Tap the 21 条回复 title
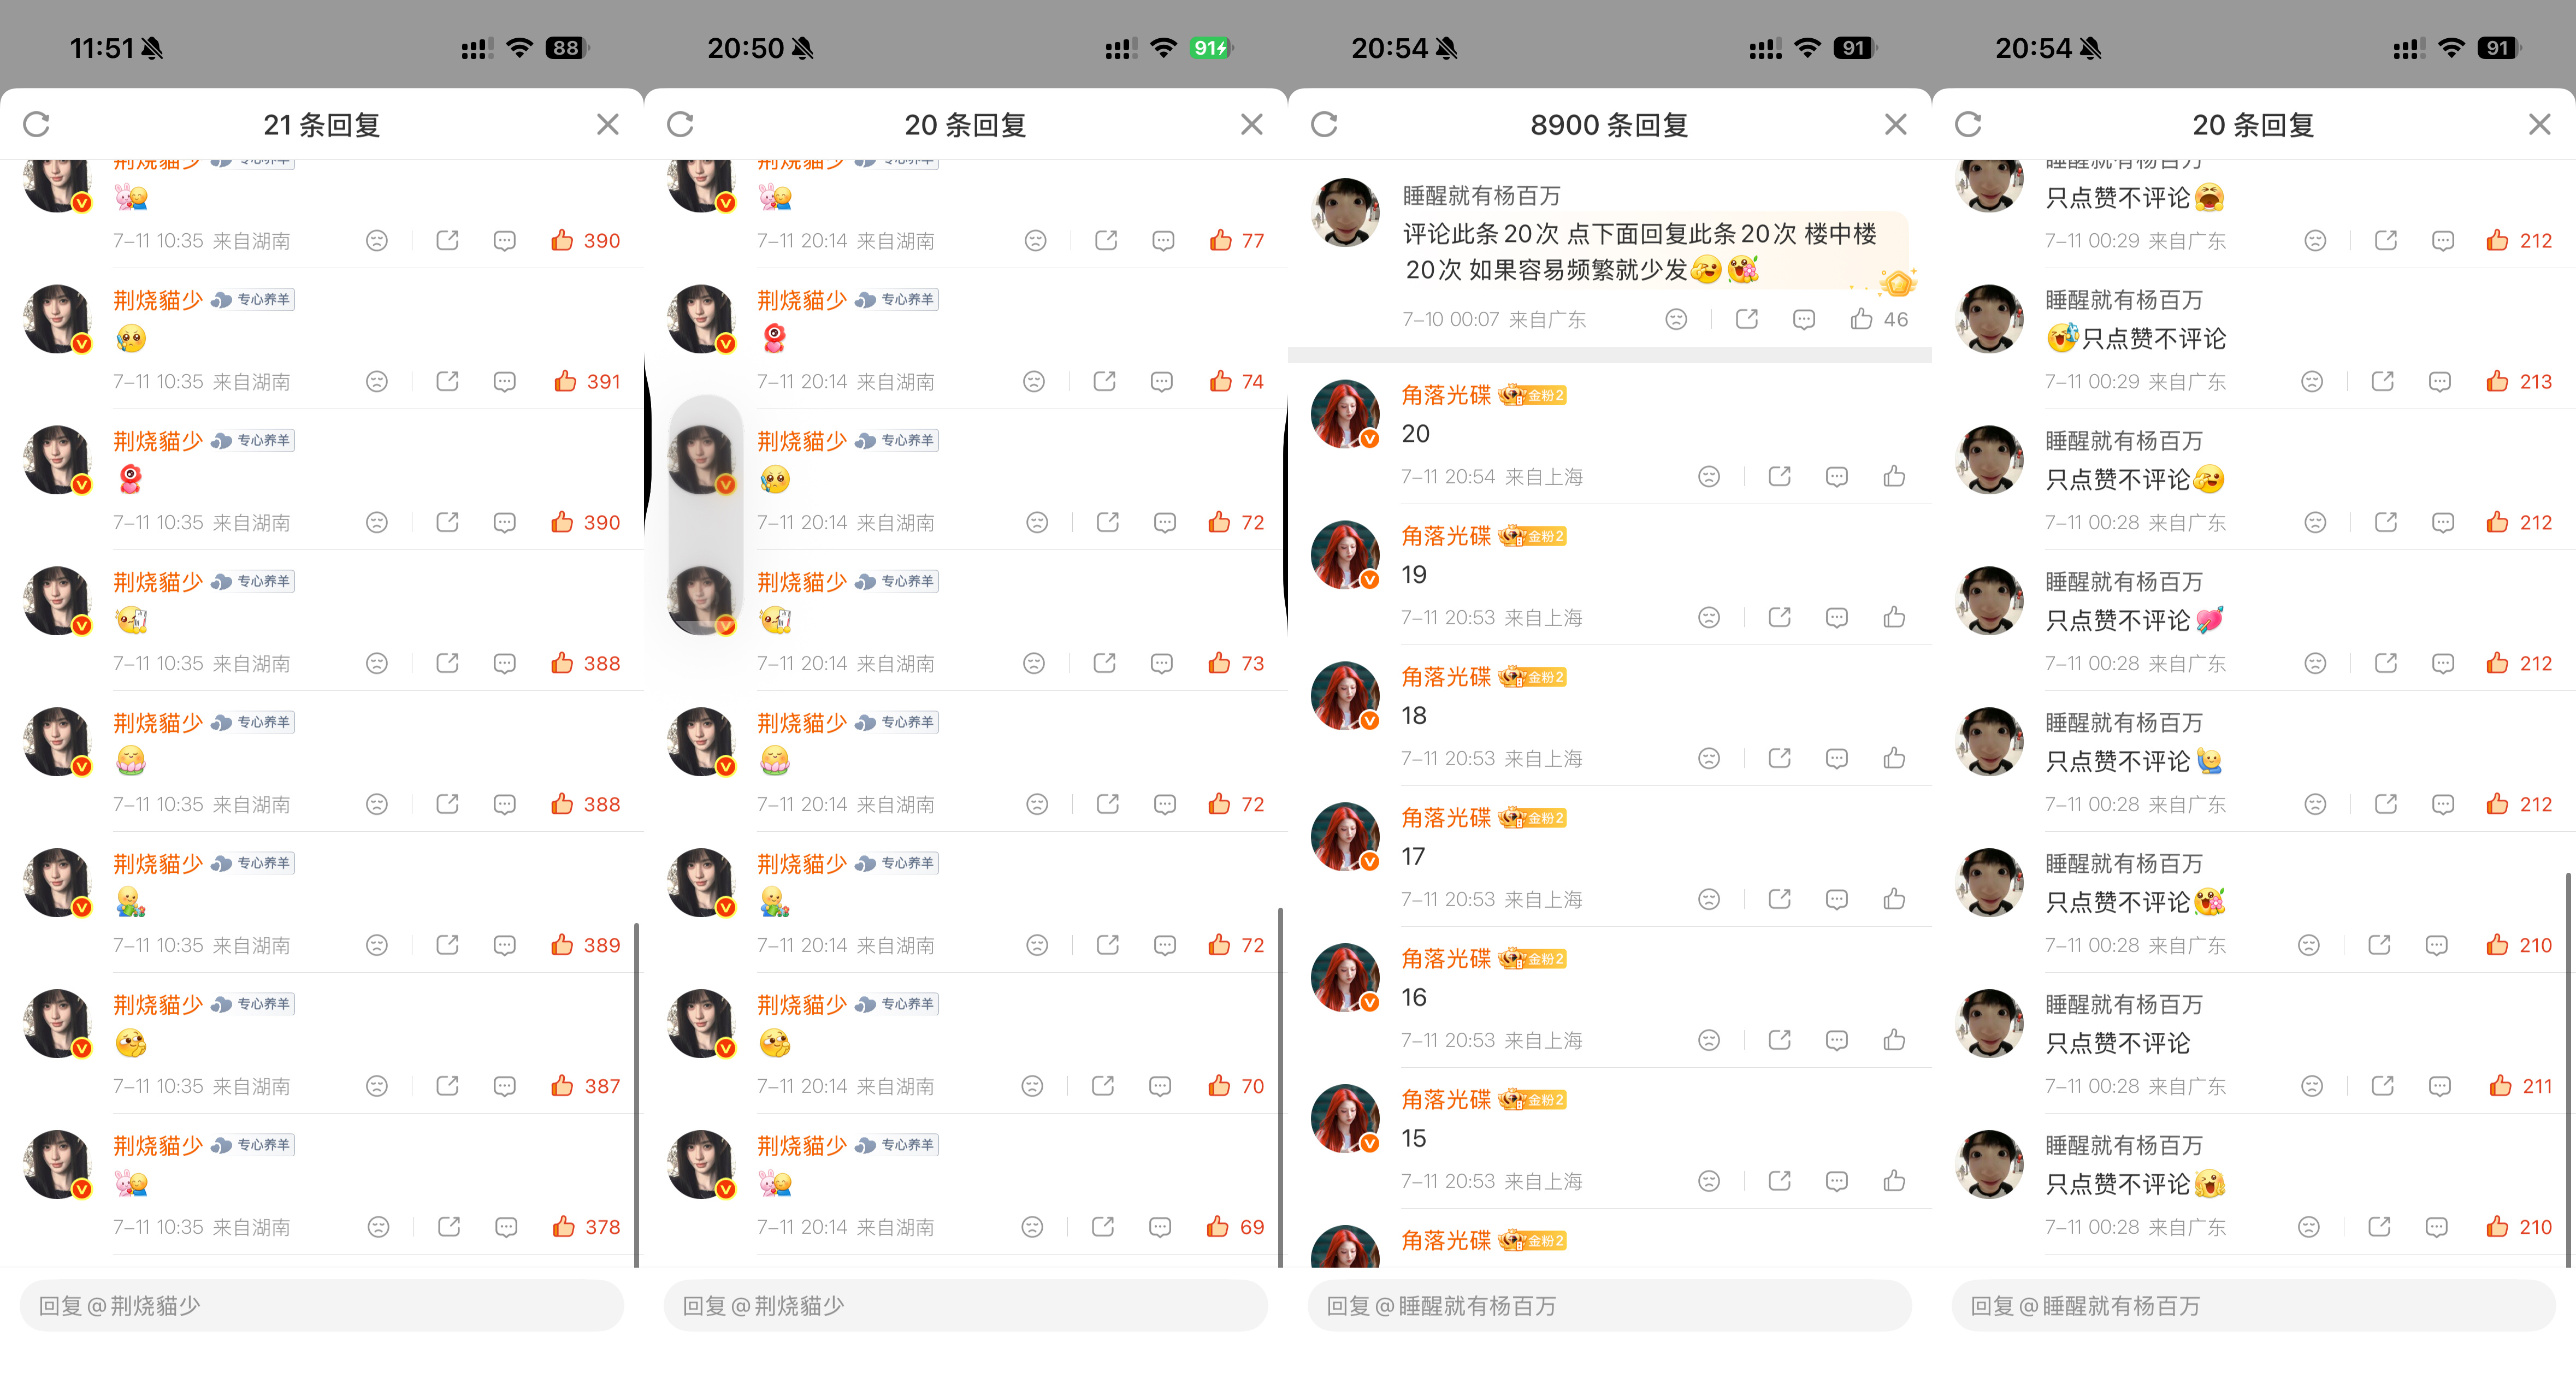 pos(322,124)
